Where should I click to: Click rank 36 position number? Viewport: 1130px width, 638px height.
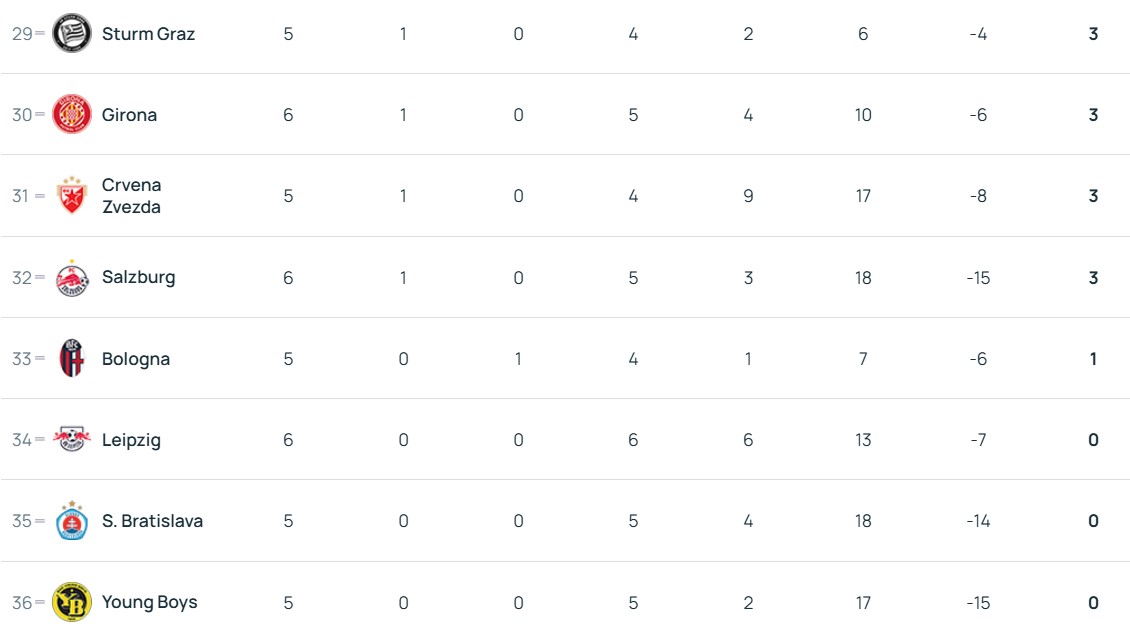click(x=22, y=602)
